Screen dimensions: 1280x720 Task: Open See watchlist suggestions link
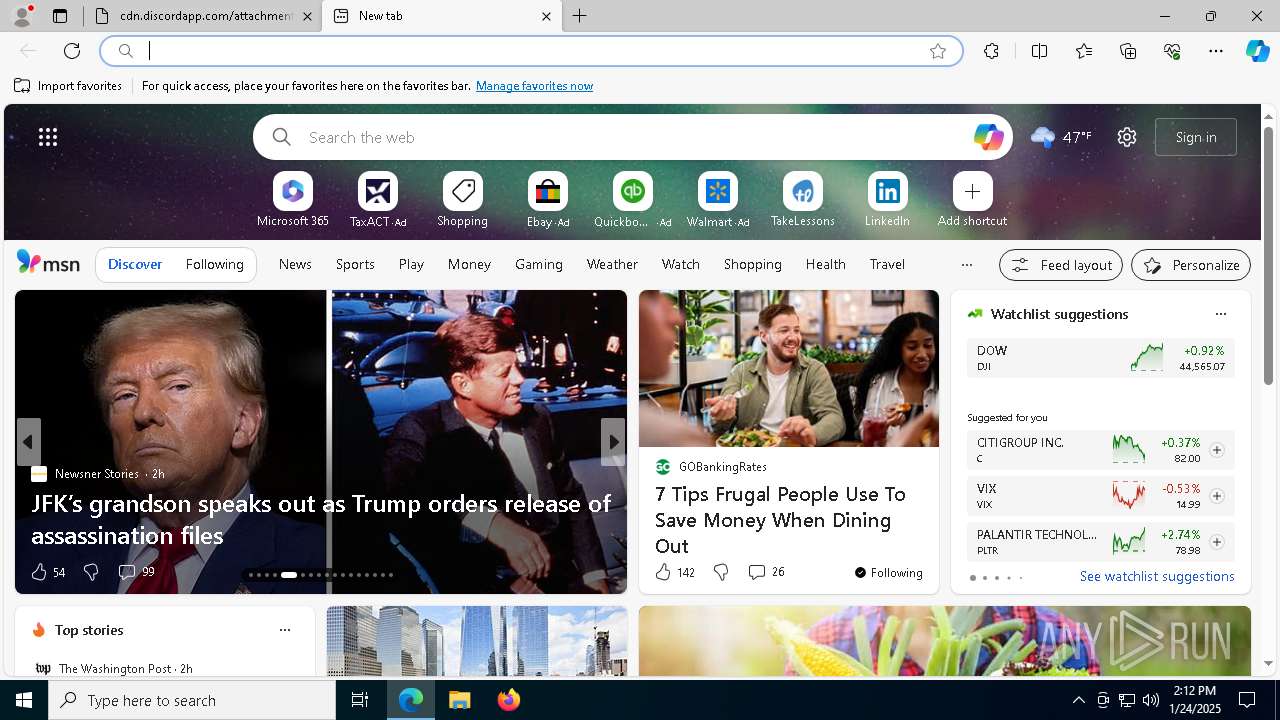coord(1157,576)
